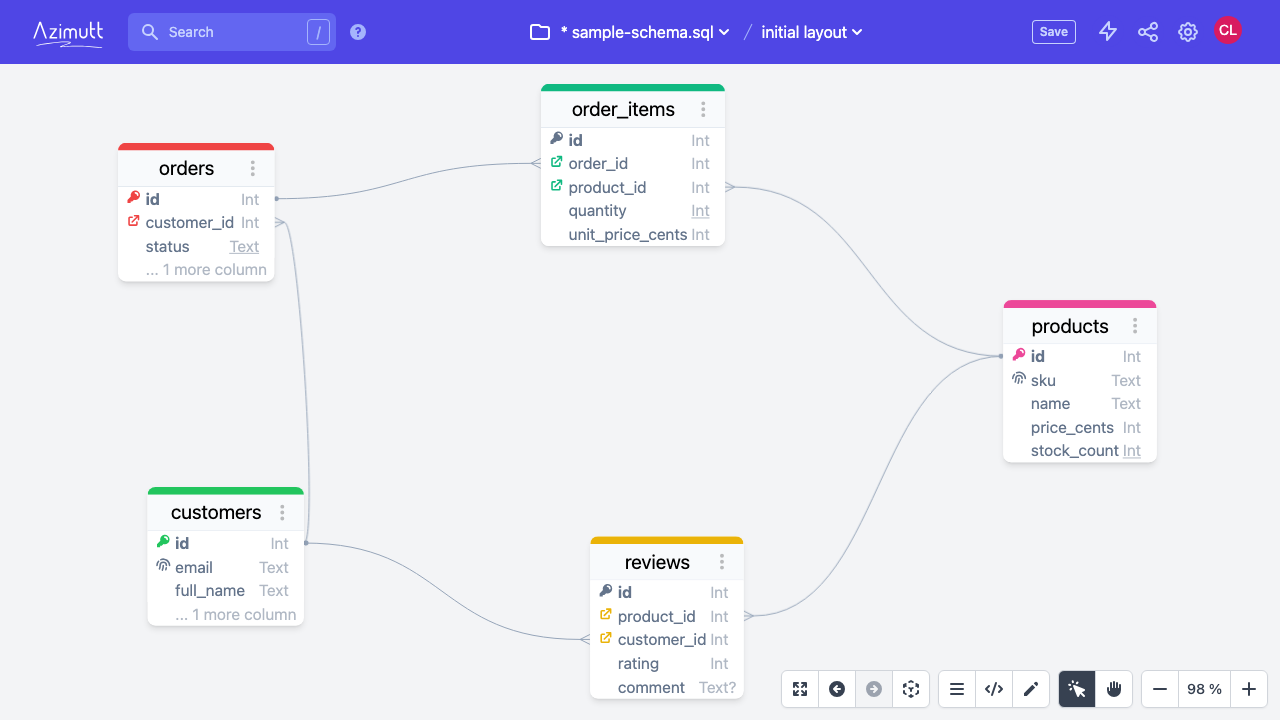The height and width of the screenshot is (720, 1280).
Task: Open the 98 % zoom level menu
Action: [1204, 689]
